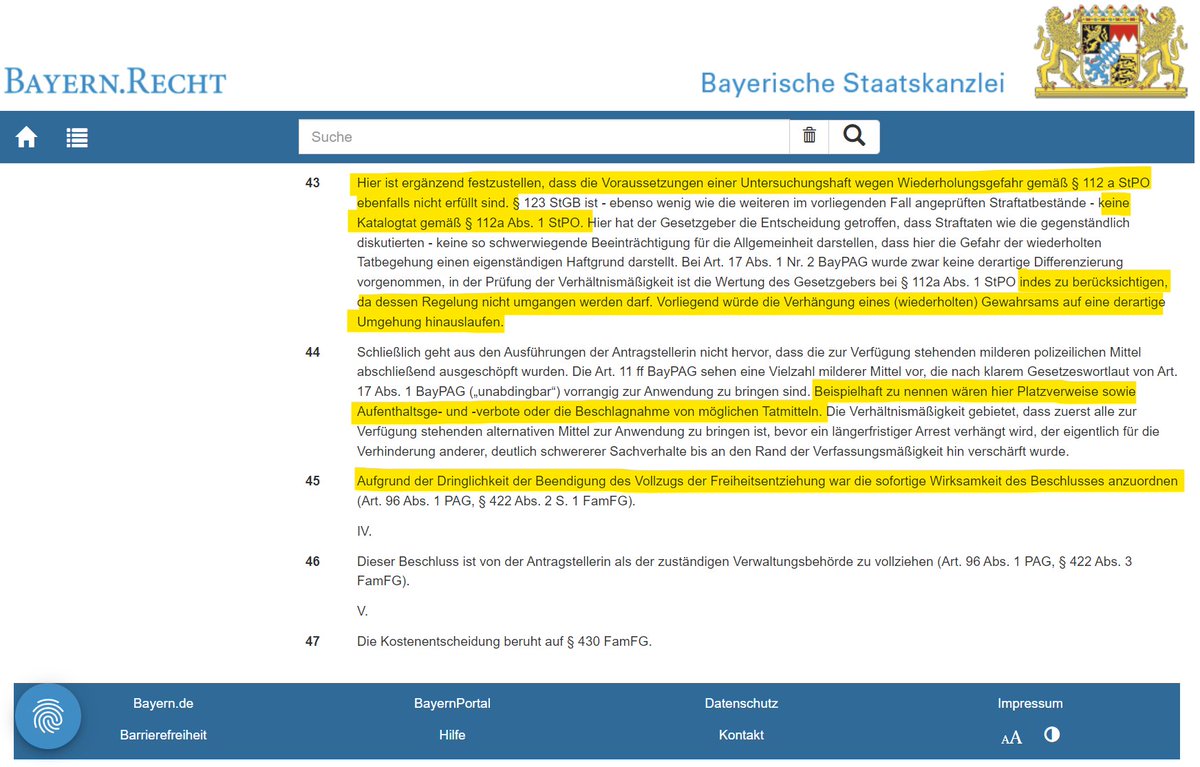The width and height of the screenshot is (1200, 767).
Task: Click section heading IV.
Action: tap(364, 531)
